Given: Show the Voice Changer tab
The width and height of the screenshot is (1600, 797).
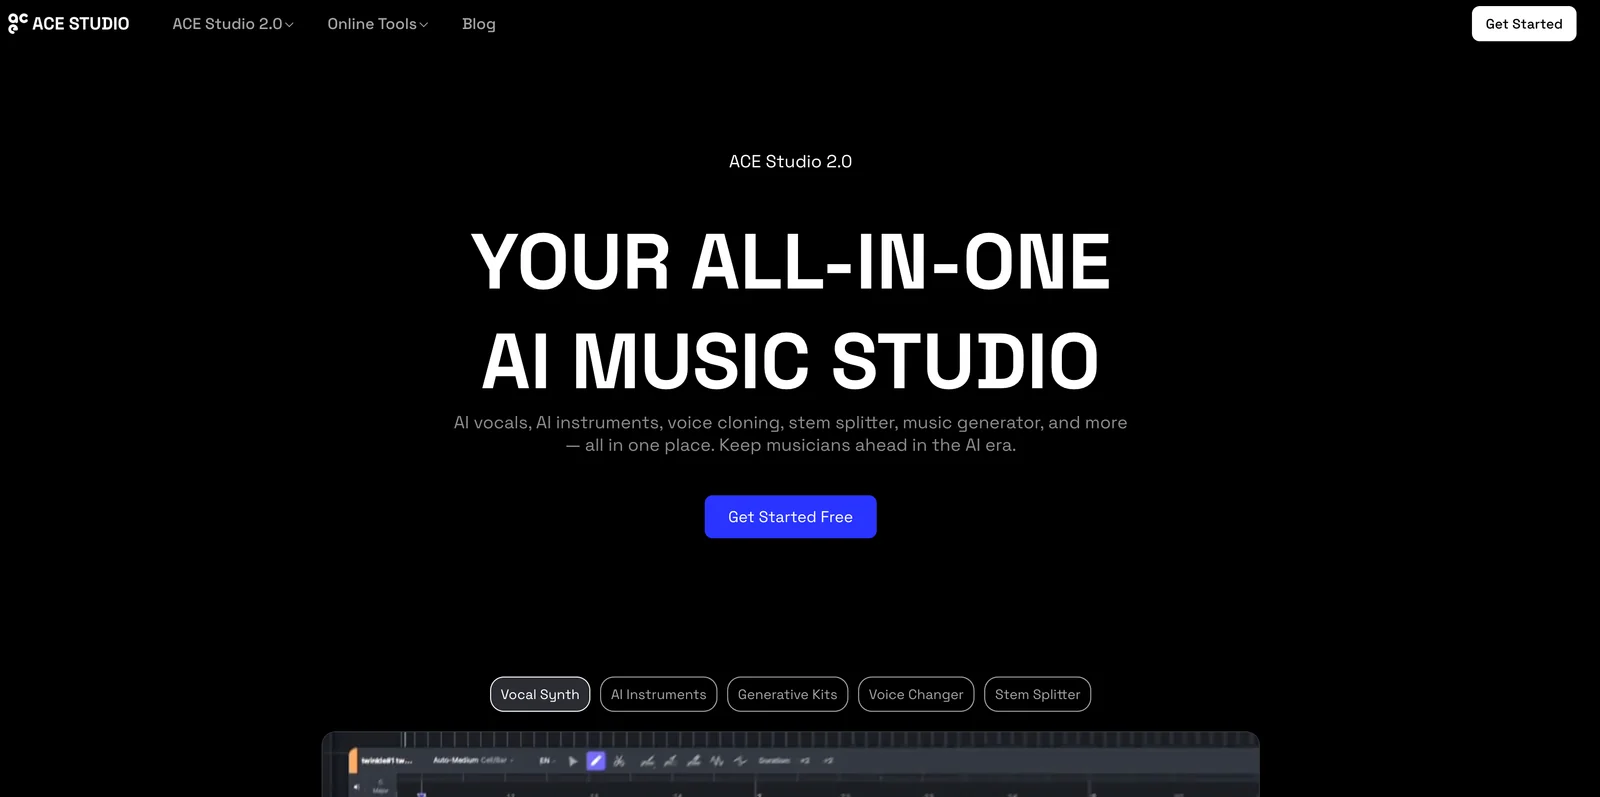Looking at the screenshot, I should [916, 694].
